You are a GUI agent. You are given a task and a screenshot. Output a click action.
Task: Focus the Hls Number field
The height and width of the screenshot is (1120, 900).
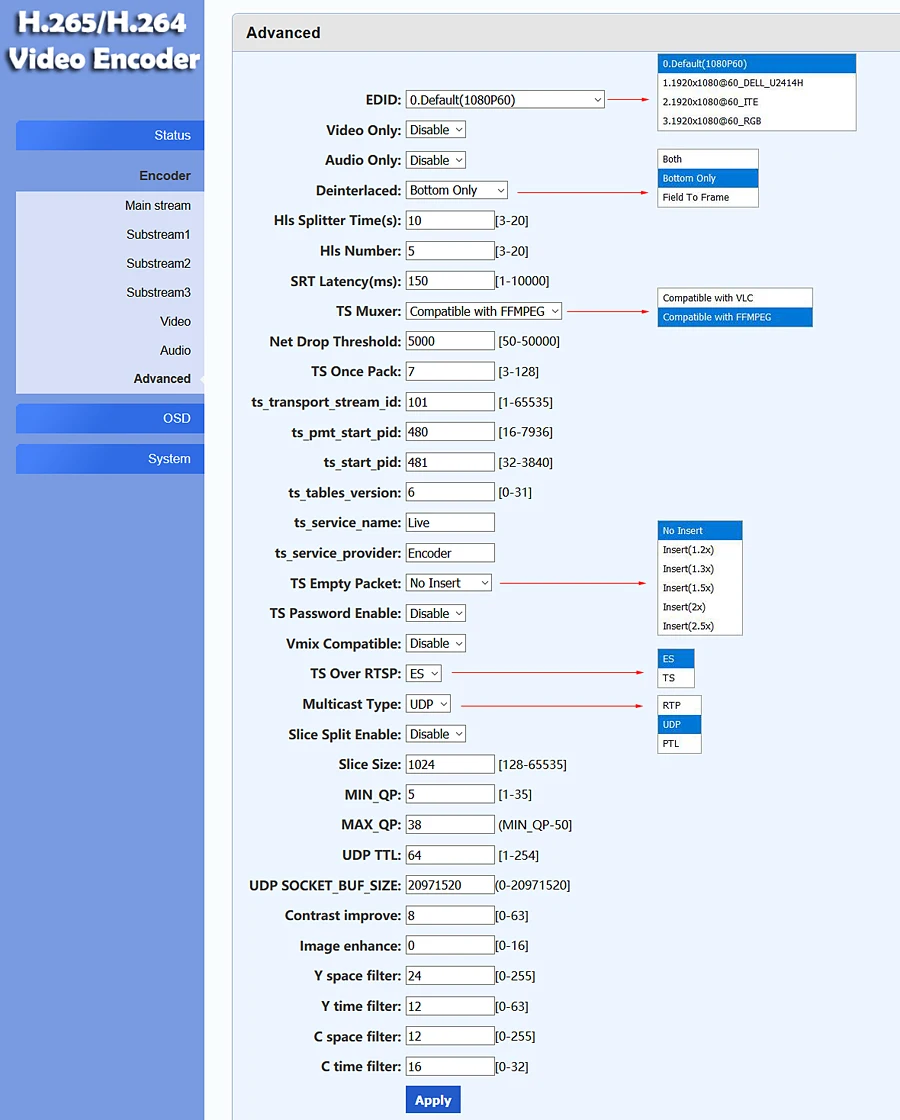tap(450, 251)
